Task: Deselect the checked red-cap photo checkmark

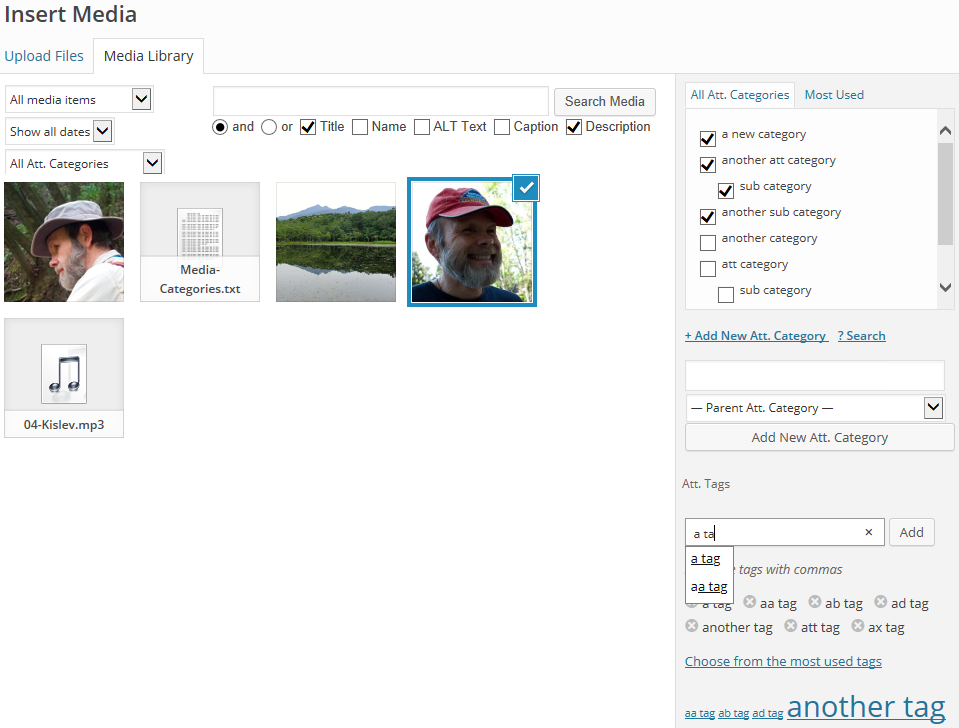Action: click(x=526, y=188)
